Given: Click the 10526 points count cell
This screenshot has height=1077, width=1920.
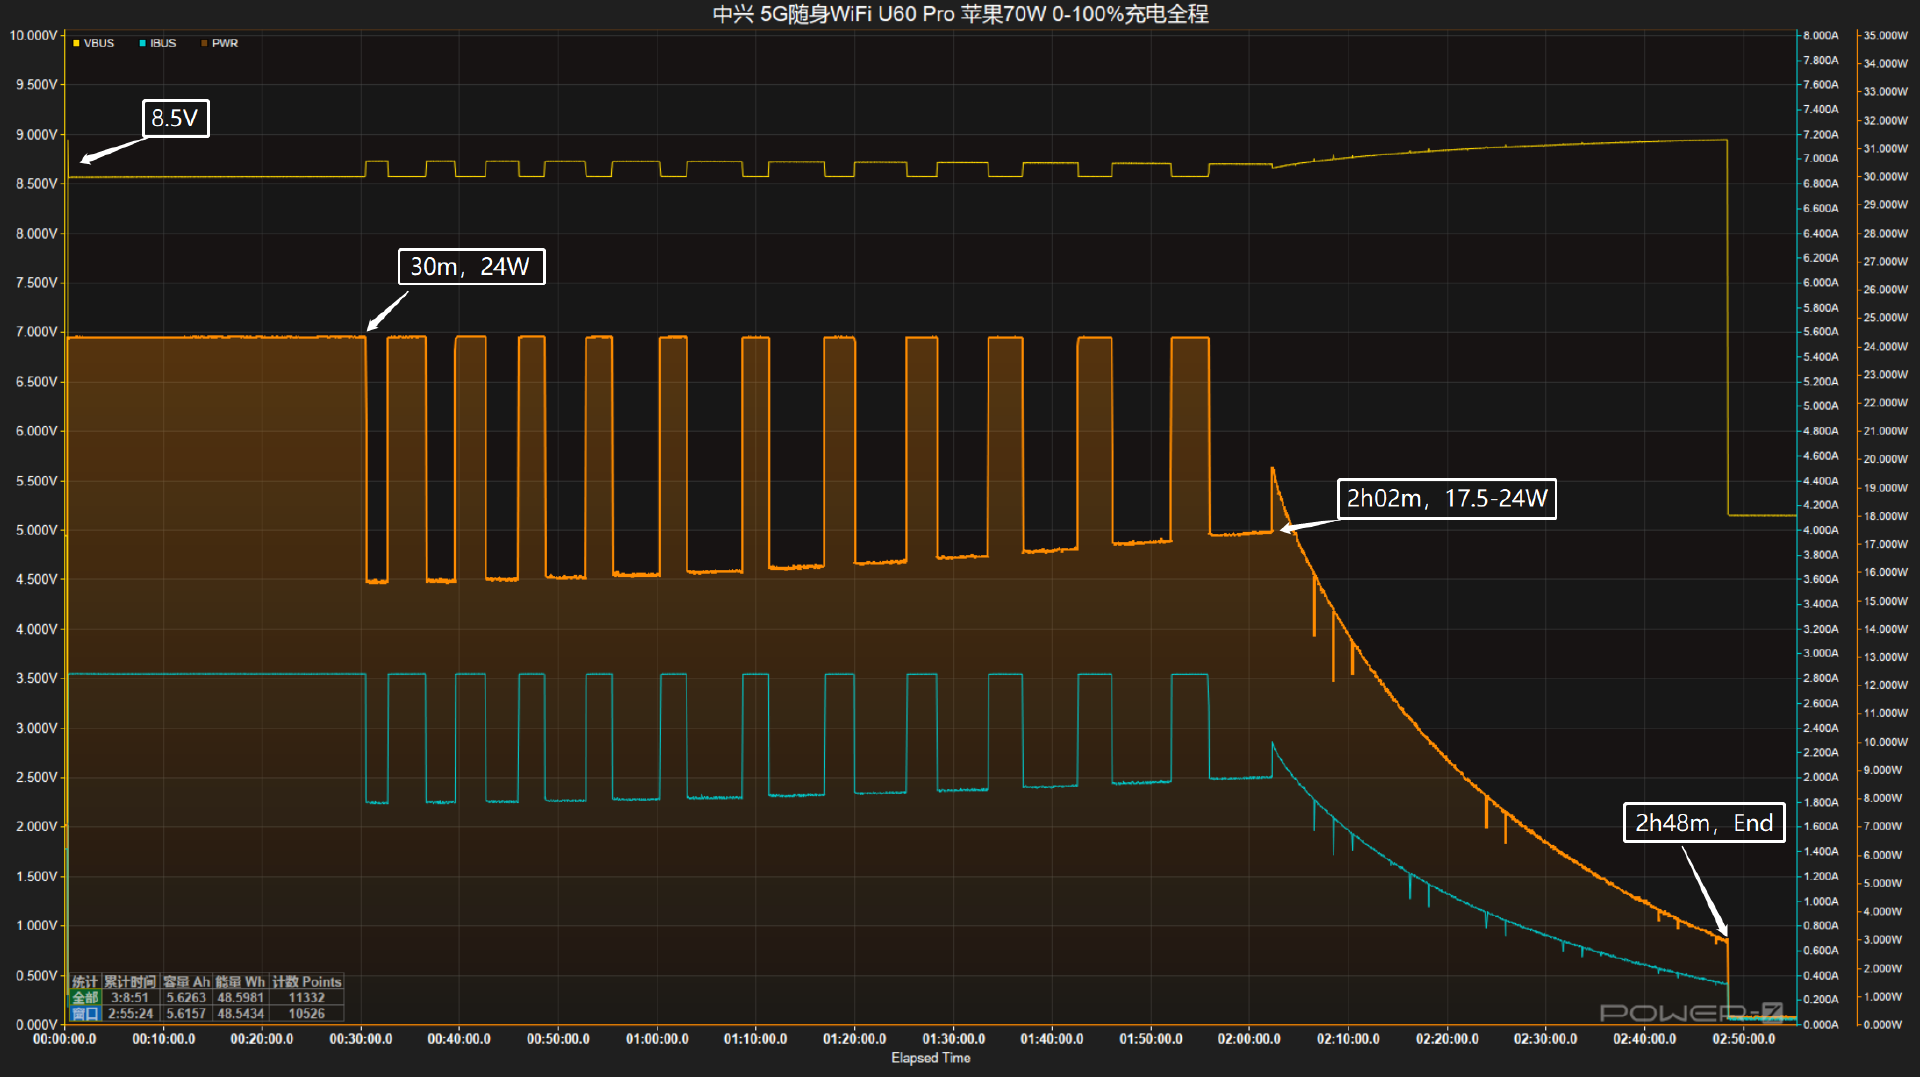Looking at the screenshot, I should click(307, 1013).
